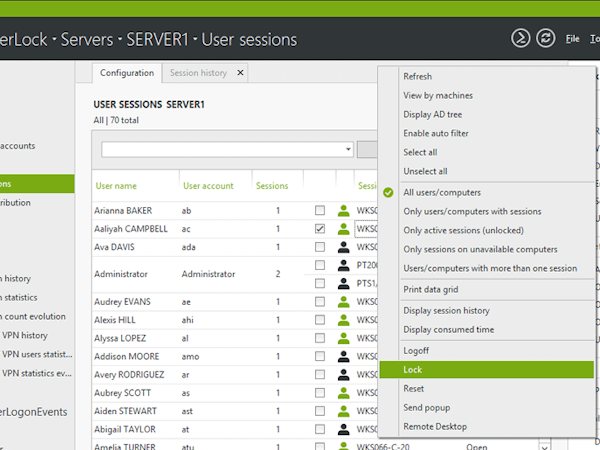Click the Administrator PTS1 session user icon

pyautogui.click(x=343, y=284)
